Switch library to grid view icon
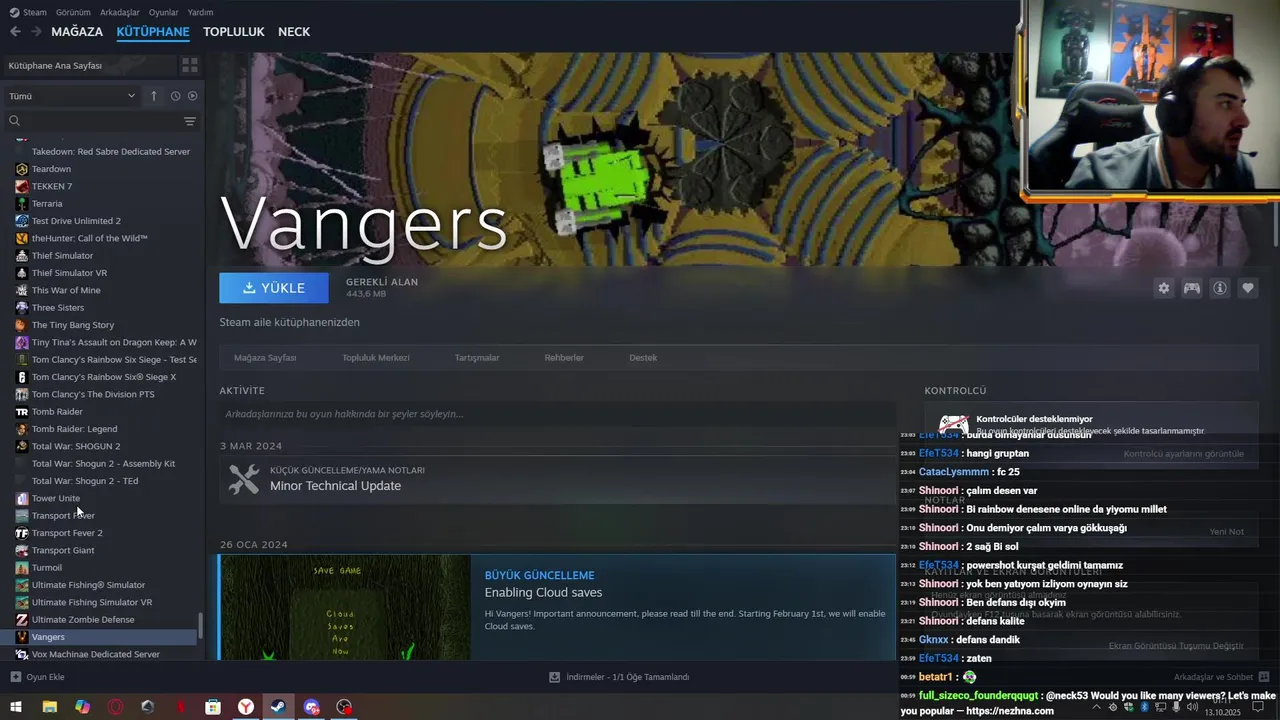 click(x=189, y=65)
